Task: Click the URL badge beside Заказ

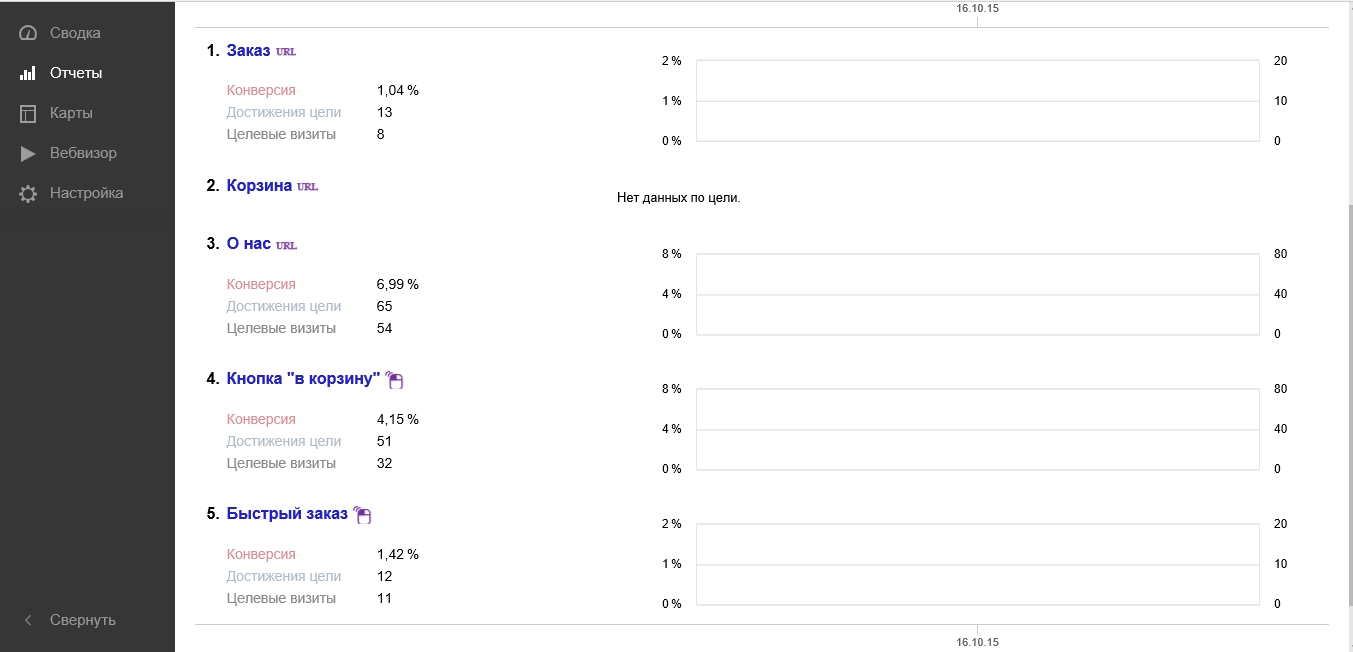Action: point(286,52)
